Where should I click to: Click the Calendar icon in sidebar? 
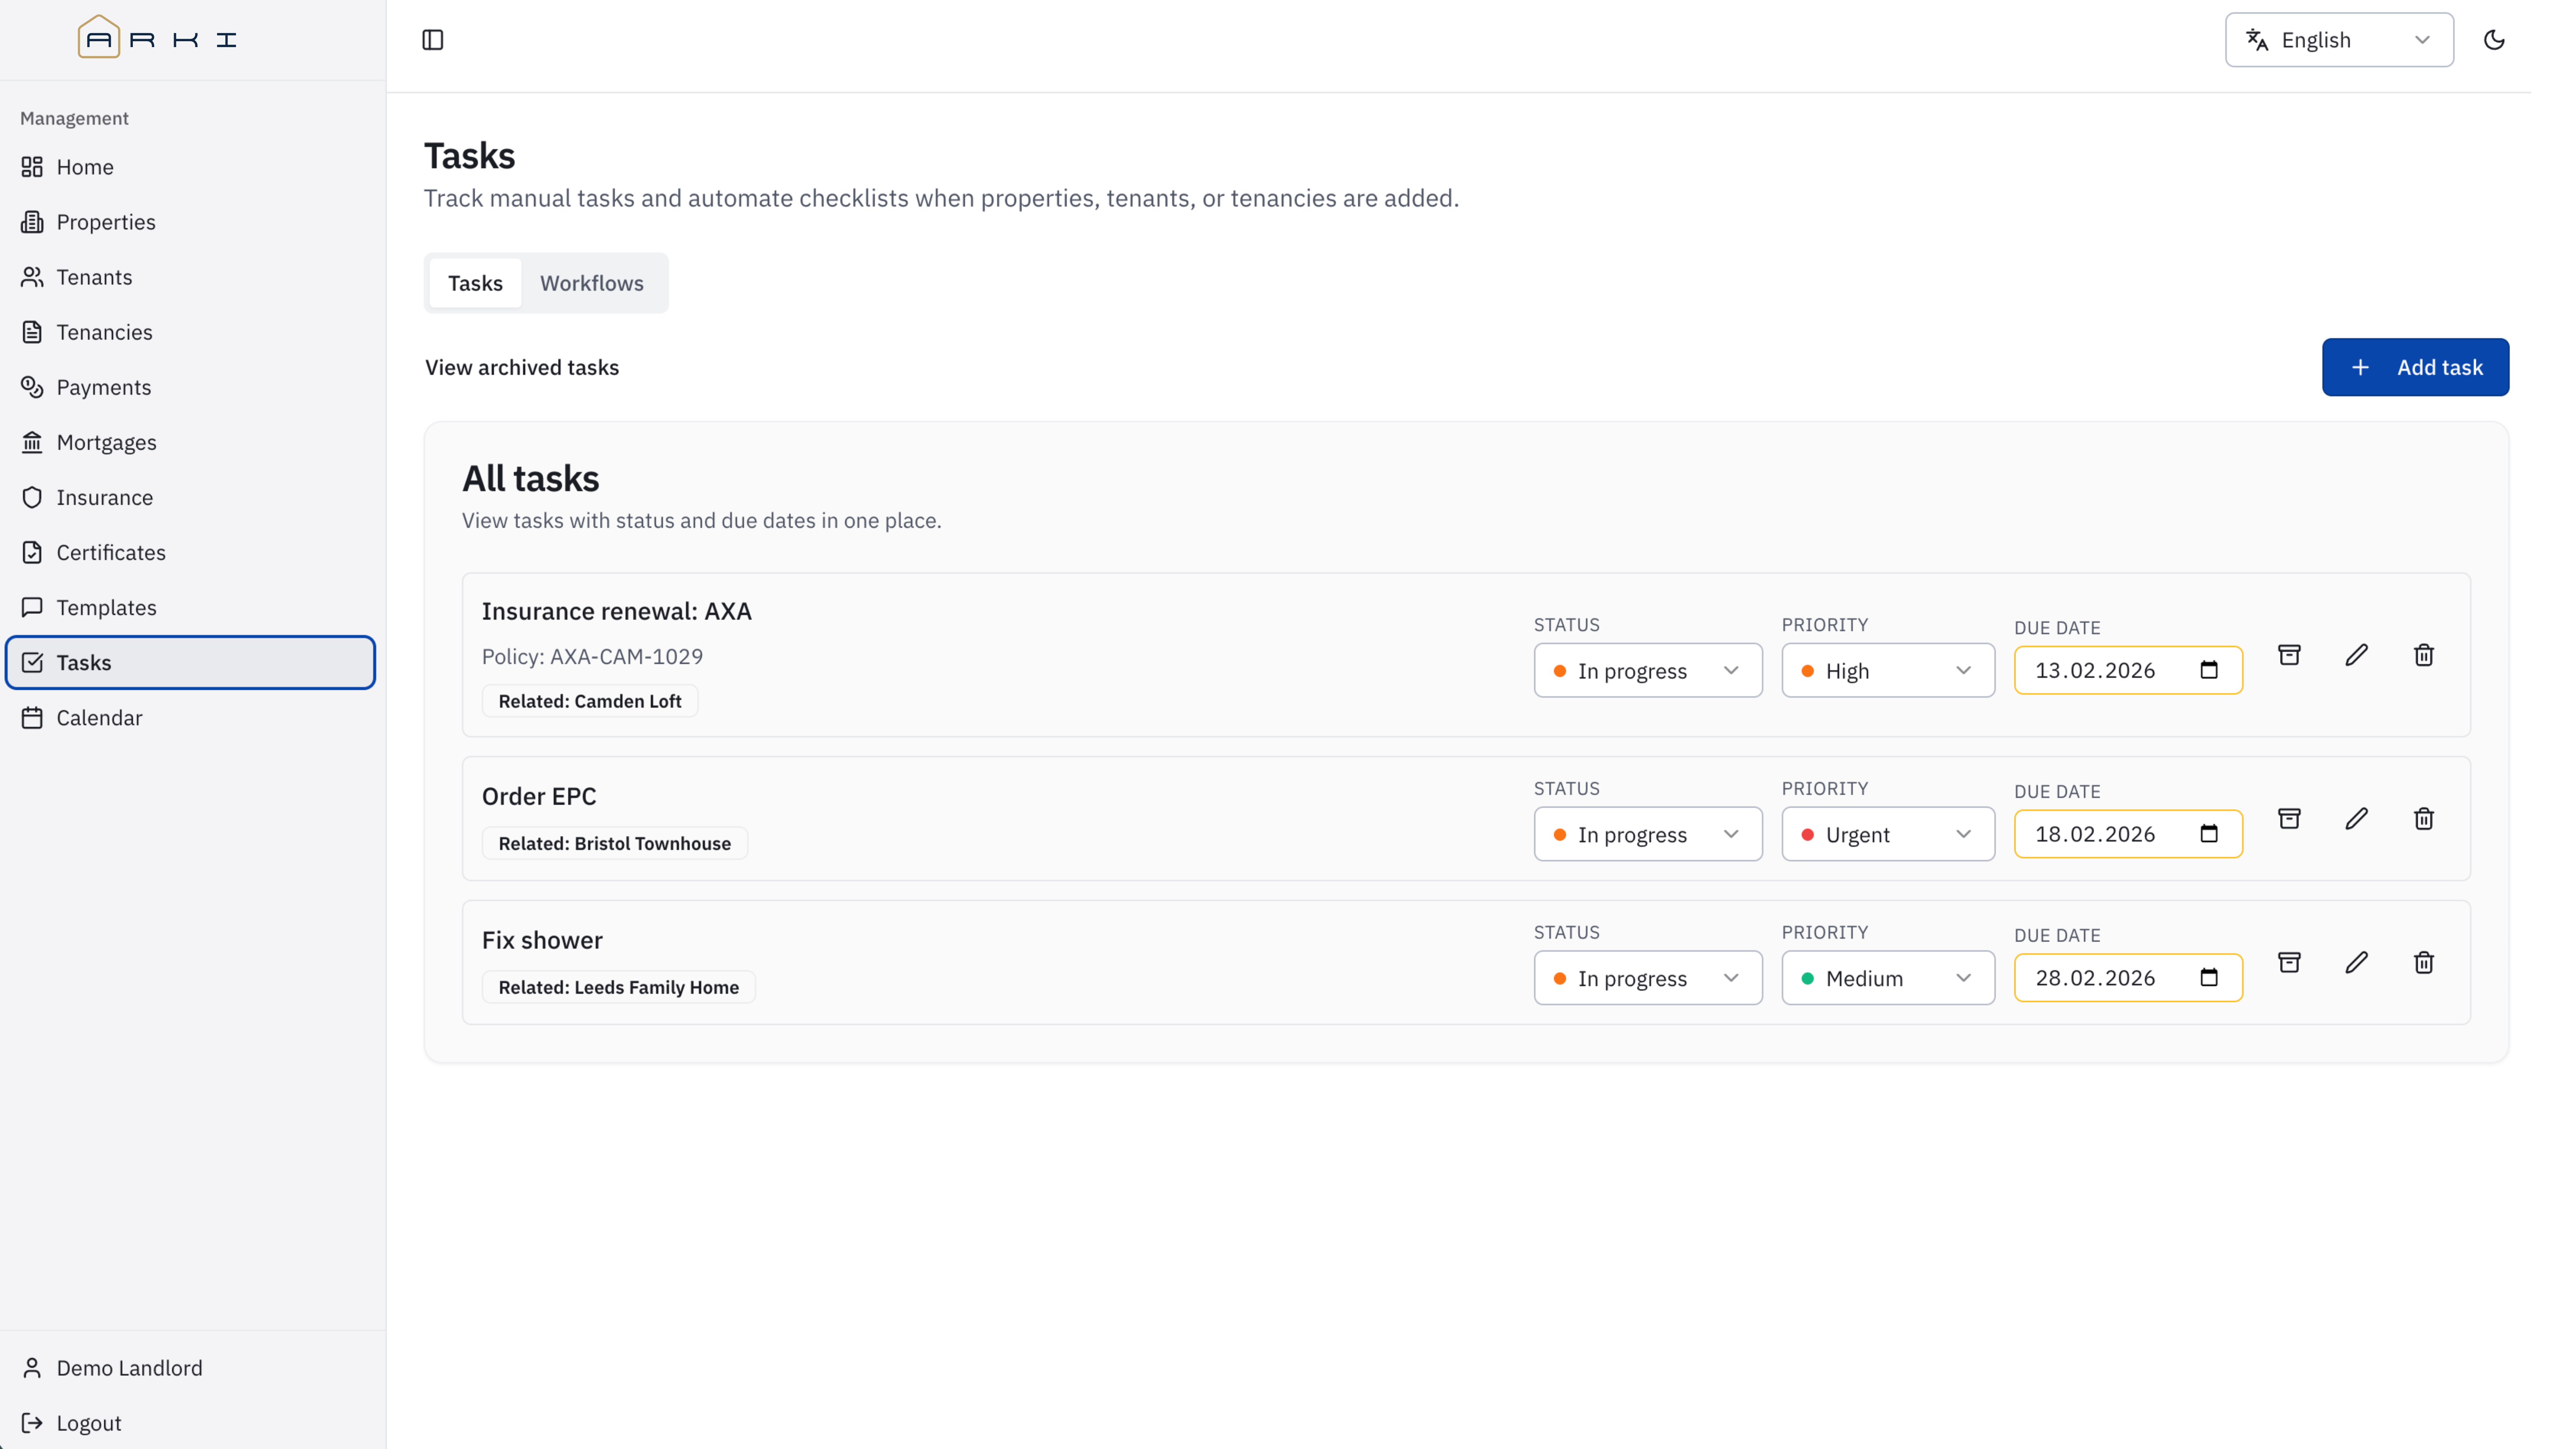(x=32, y=718)
